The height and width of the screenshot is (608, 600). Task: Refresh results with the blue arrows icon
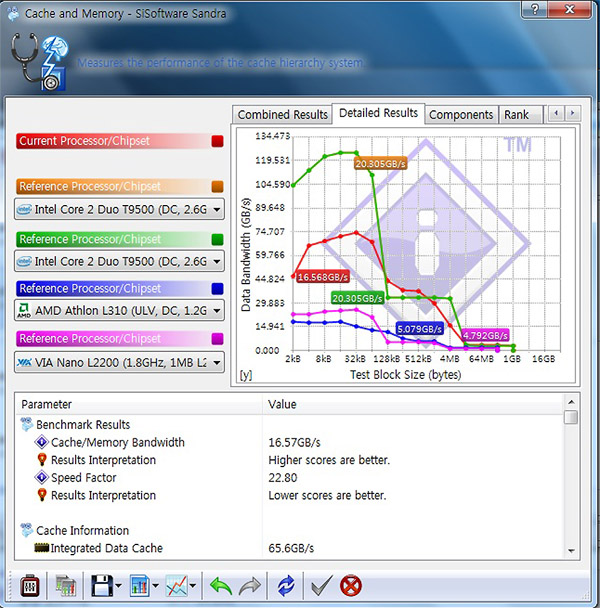click(x=286, y=586)
